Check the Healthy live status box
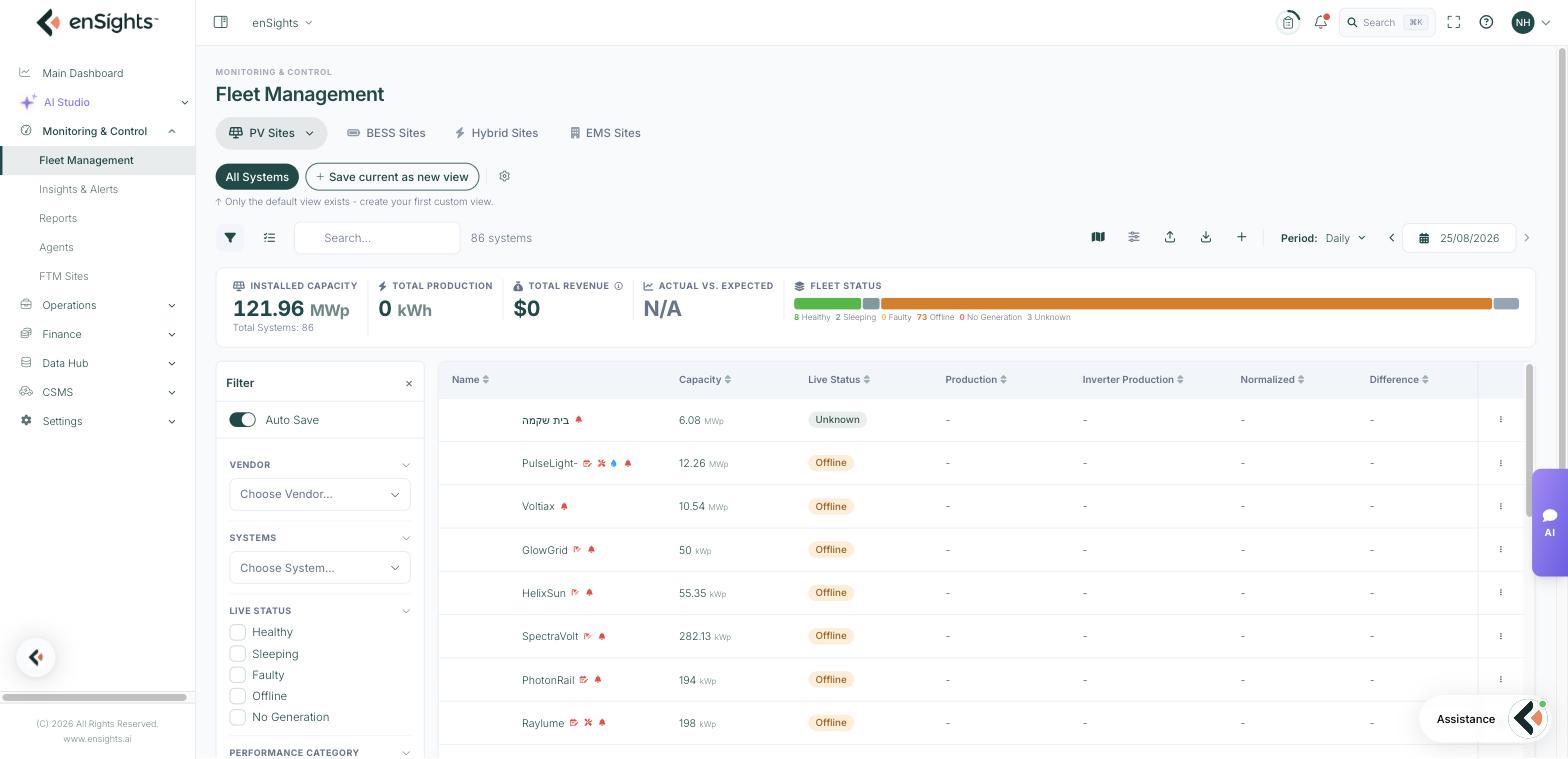 tap(238, 632)
